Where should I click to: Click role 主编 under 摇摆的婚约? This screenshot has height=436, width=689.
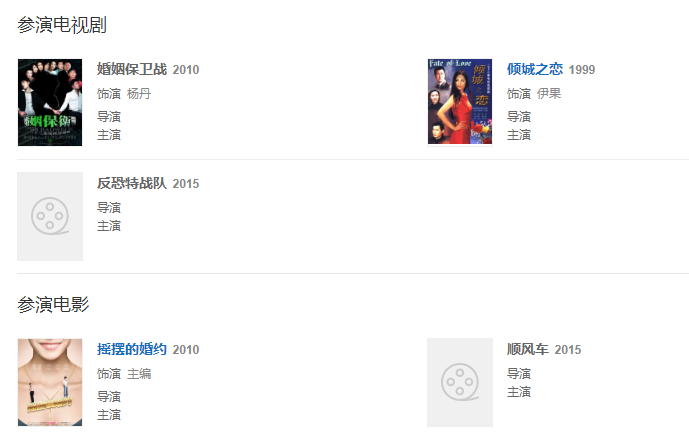(139, 374)
